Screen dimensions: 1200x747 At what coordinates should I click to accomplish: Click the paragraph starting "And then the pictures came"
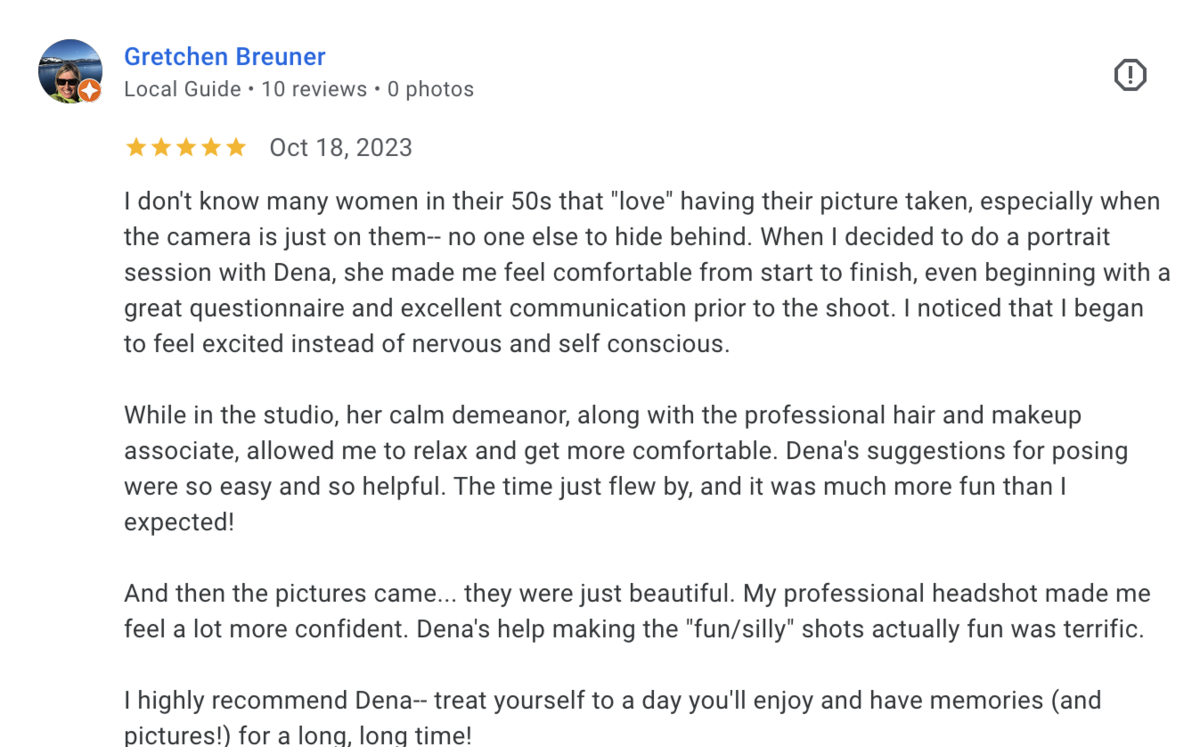(x=638, y=612)
